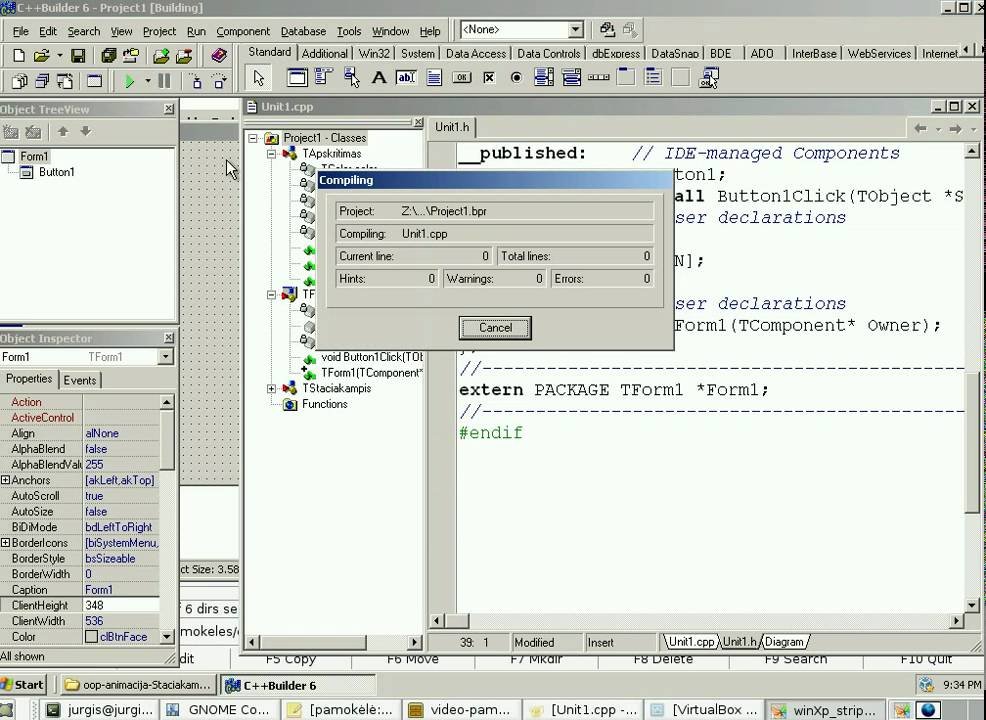Select the ScrollBar component in palette
Screen dimensions: 986x720
[598, 78]
